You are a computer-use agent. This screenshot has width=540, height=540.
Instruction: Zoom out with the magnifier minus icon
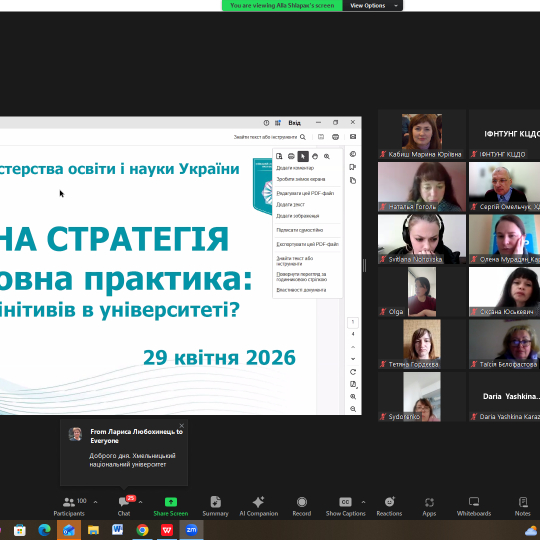pos(353,409)
